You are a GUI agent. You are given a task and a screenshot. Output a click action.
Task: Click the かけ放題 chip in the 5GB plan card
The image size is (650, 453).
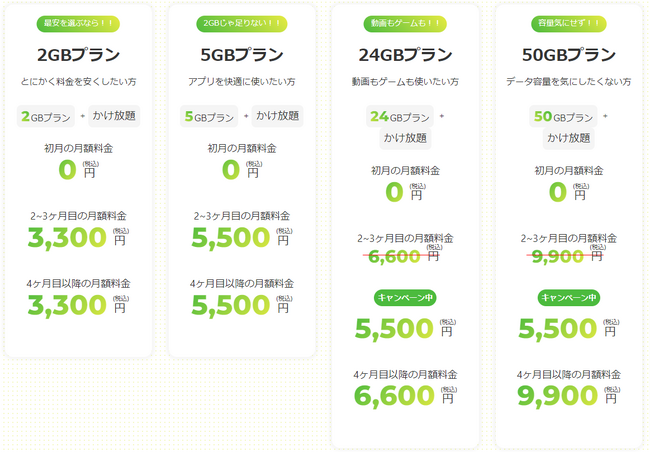click(277, 116)
